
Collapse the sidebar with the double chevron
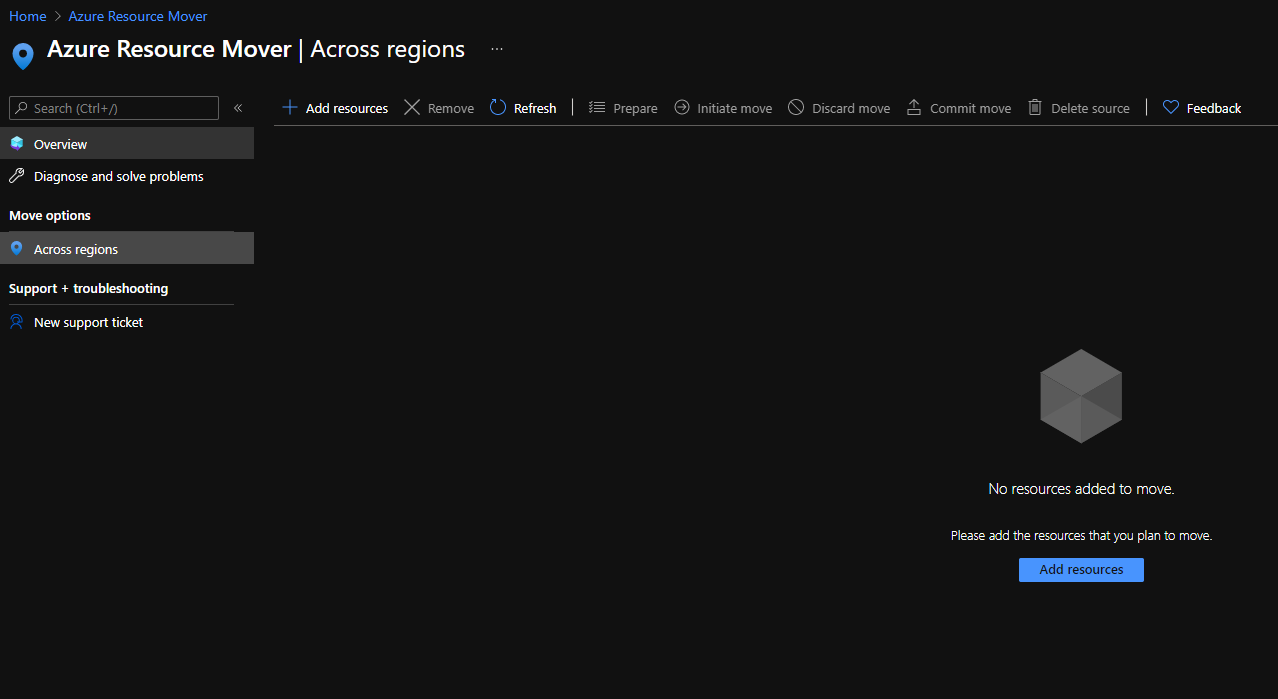238,108
